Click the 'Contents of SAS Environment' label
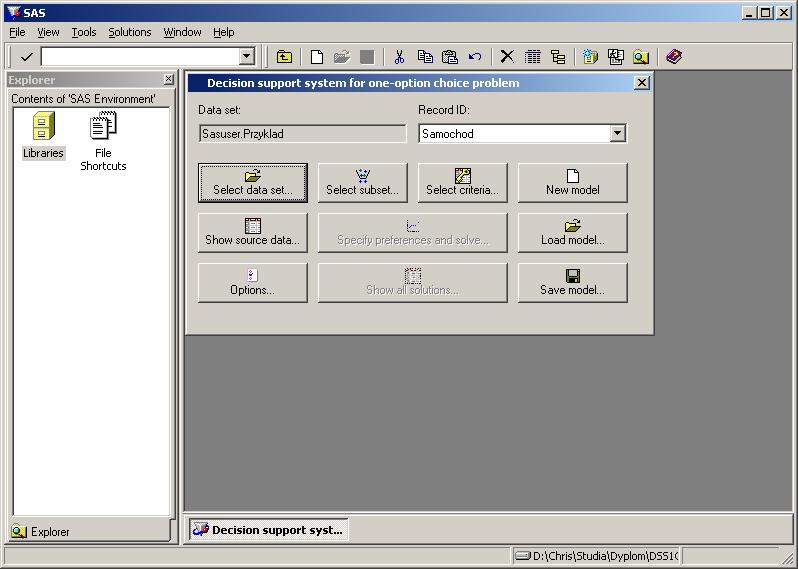Viewport: 798px width, 569px height. tap(83, 99)
